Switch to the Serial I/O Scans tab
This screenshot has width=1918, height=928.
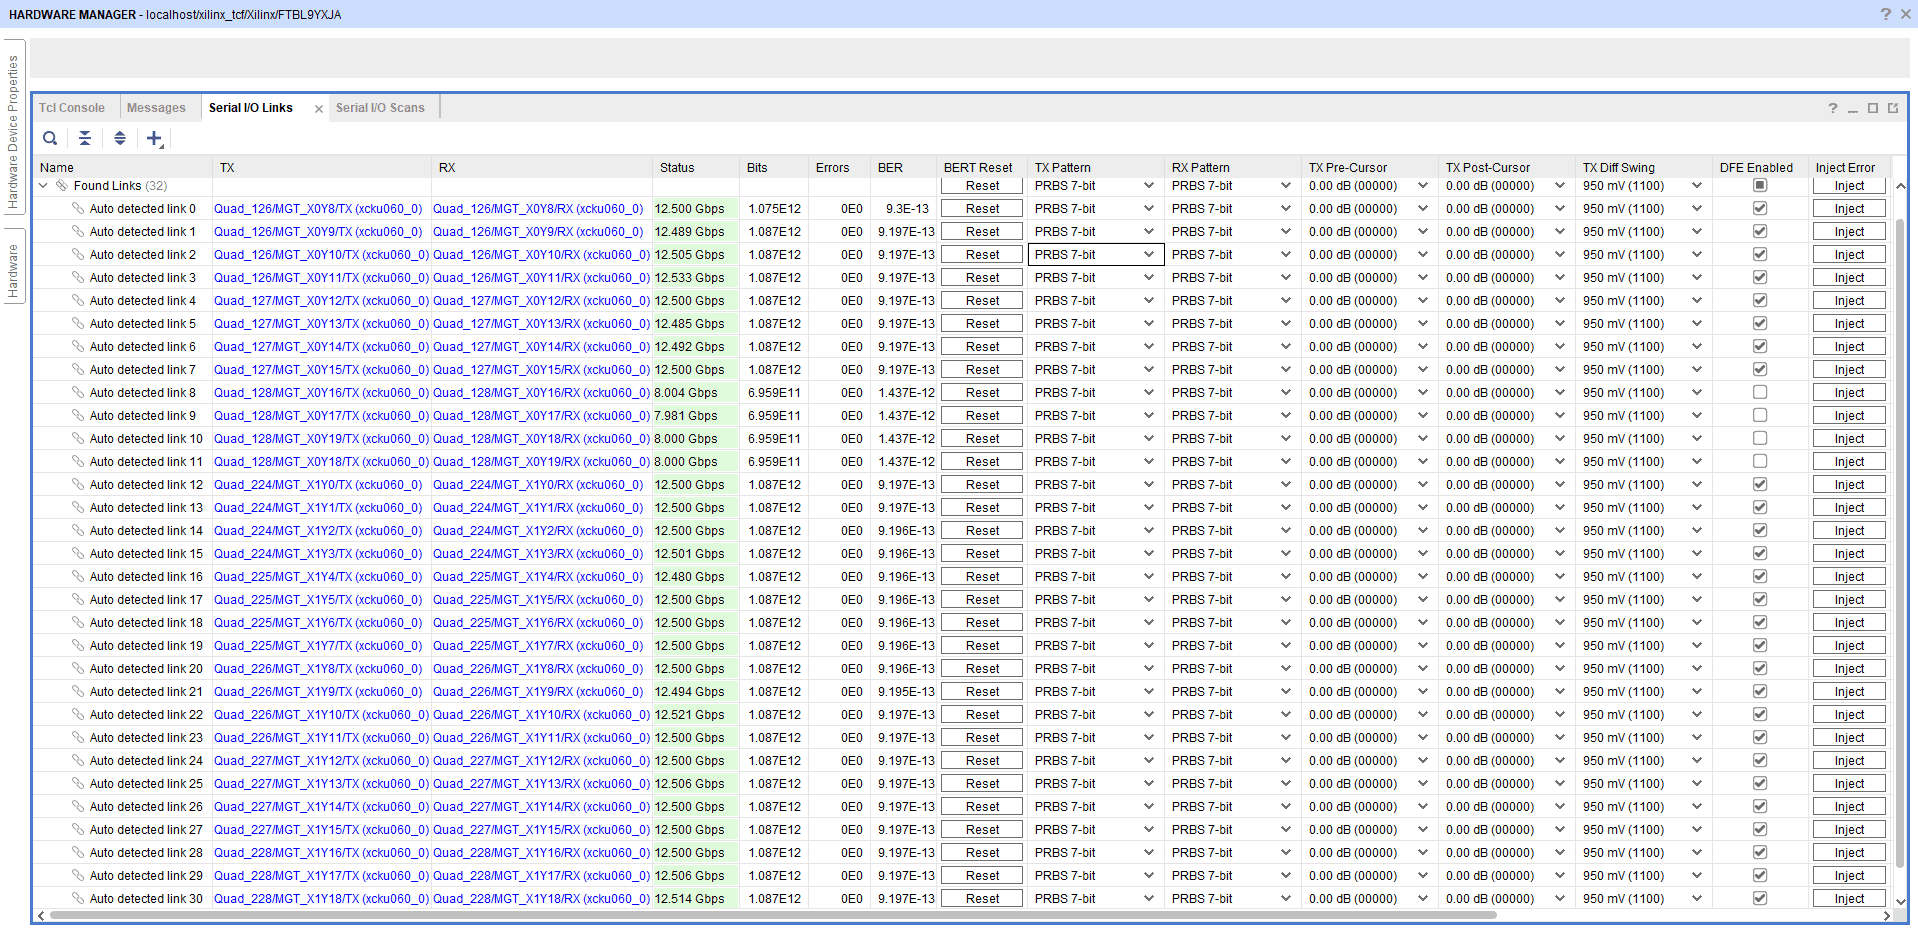point(380,108)
